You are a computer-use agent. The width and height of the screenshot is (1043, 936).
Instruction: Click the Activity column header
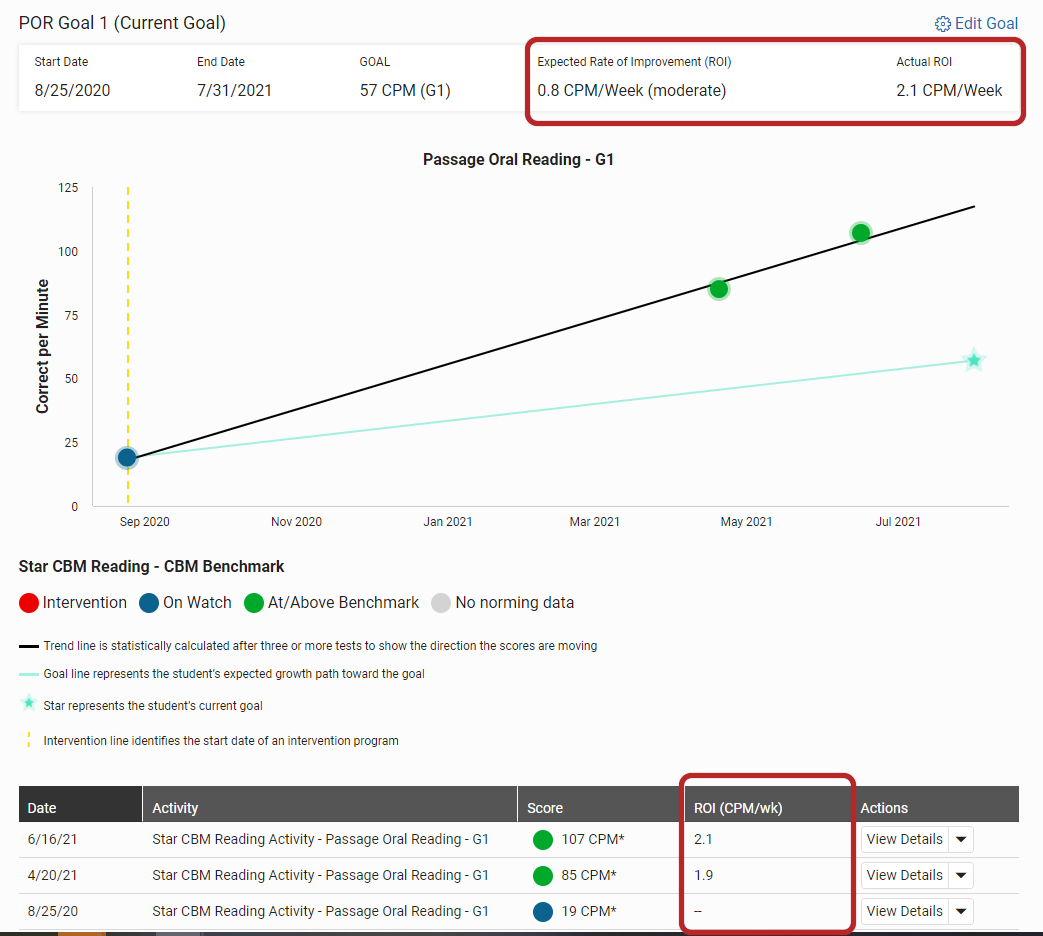pyautogui.click(x=330, y=804)
